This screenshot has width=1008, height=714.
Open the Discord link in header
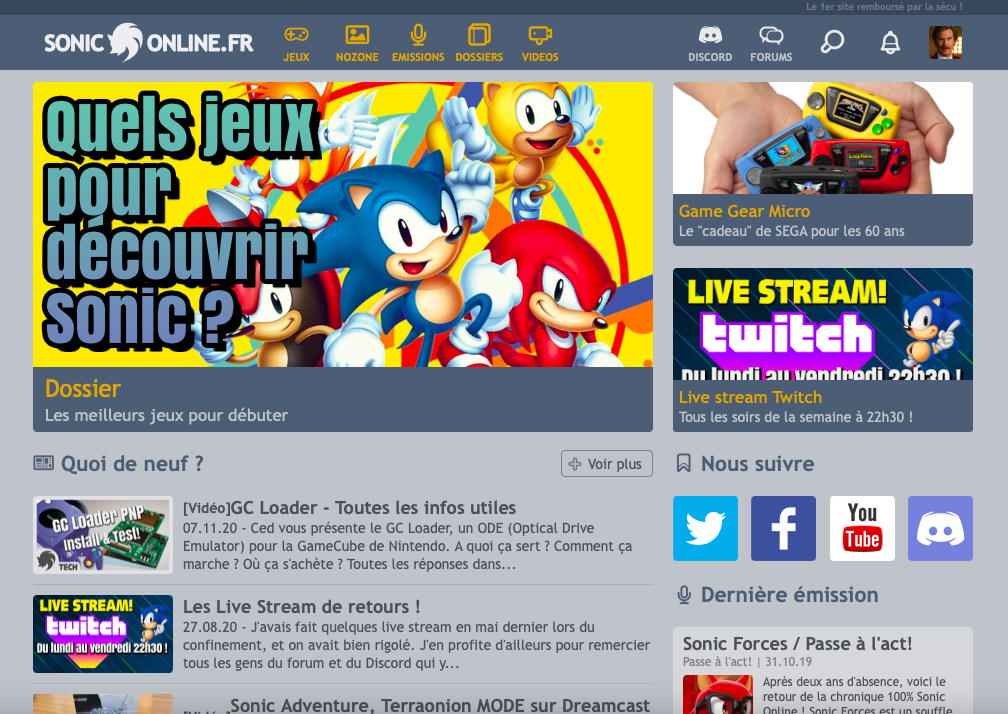click(710, 43)
